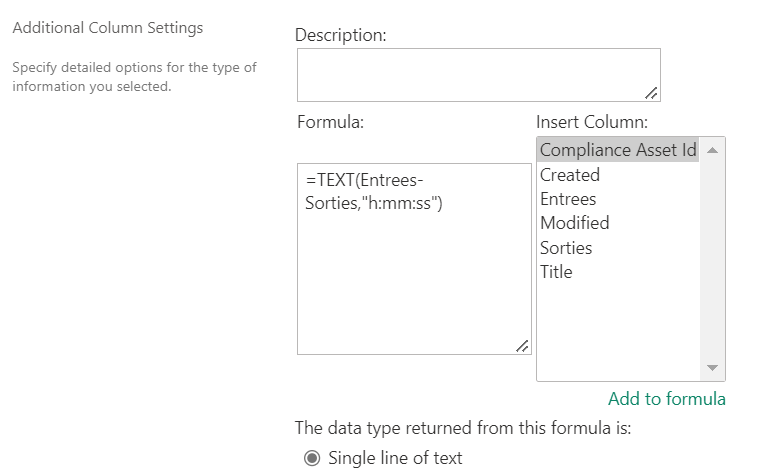Click the Insert Column label
779x471 pixels.
pos(592,122)
